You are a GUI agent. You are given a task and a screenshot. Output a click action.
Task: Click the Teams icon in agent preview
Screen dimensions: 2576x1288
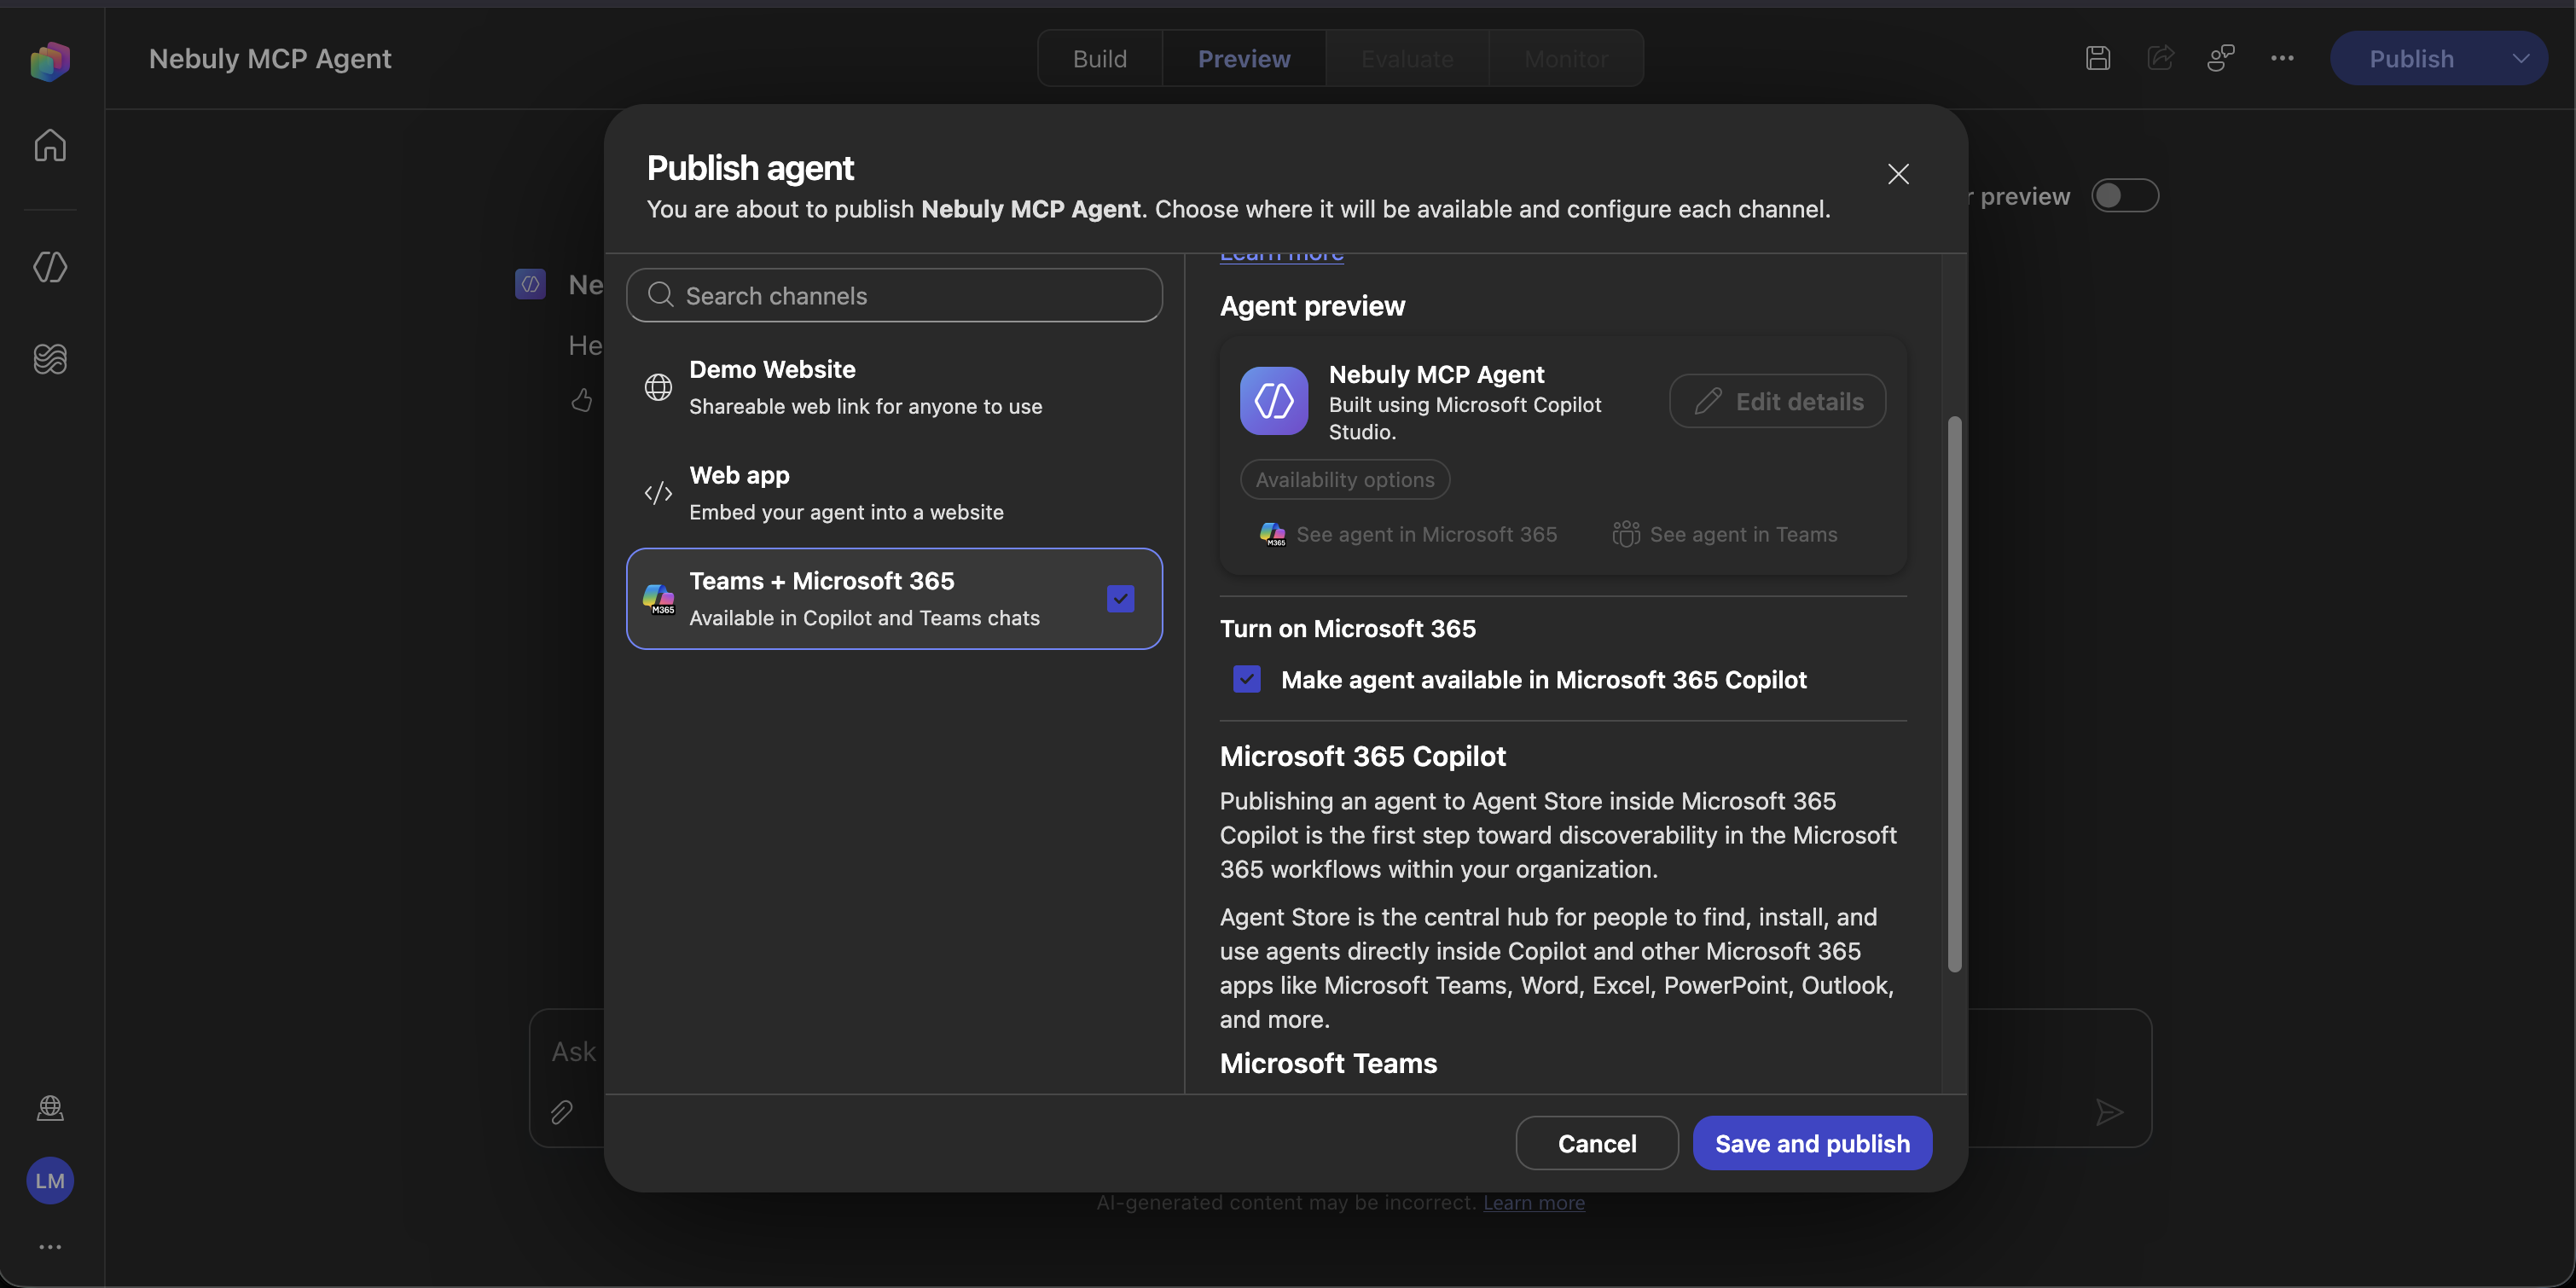[x=1626, y=534]
